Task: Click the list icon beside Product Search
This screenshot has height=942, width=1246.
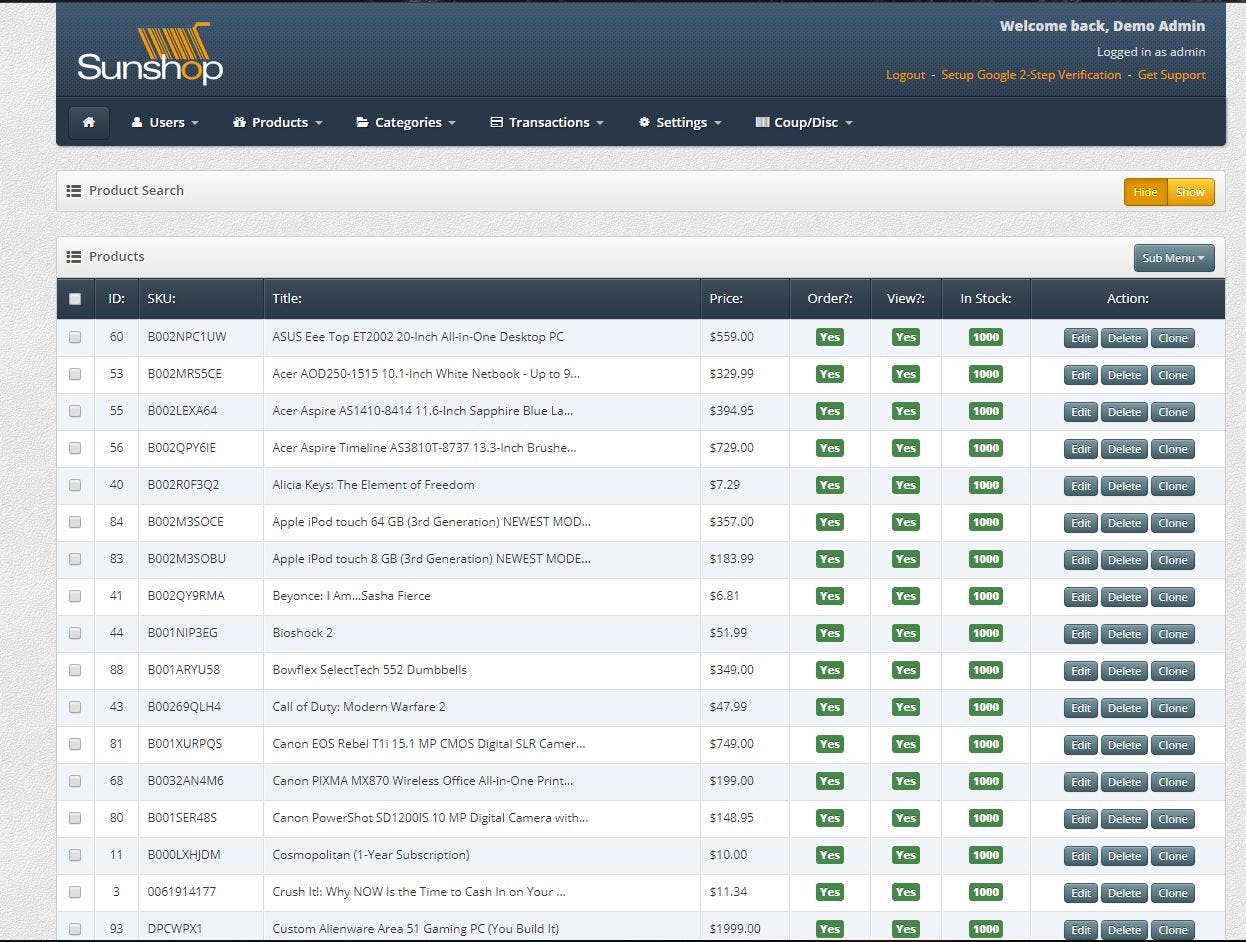Action: click(x=74, y=190)
